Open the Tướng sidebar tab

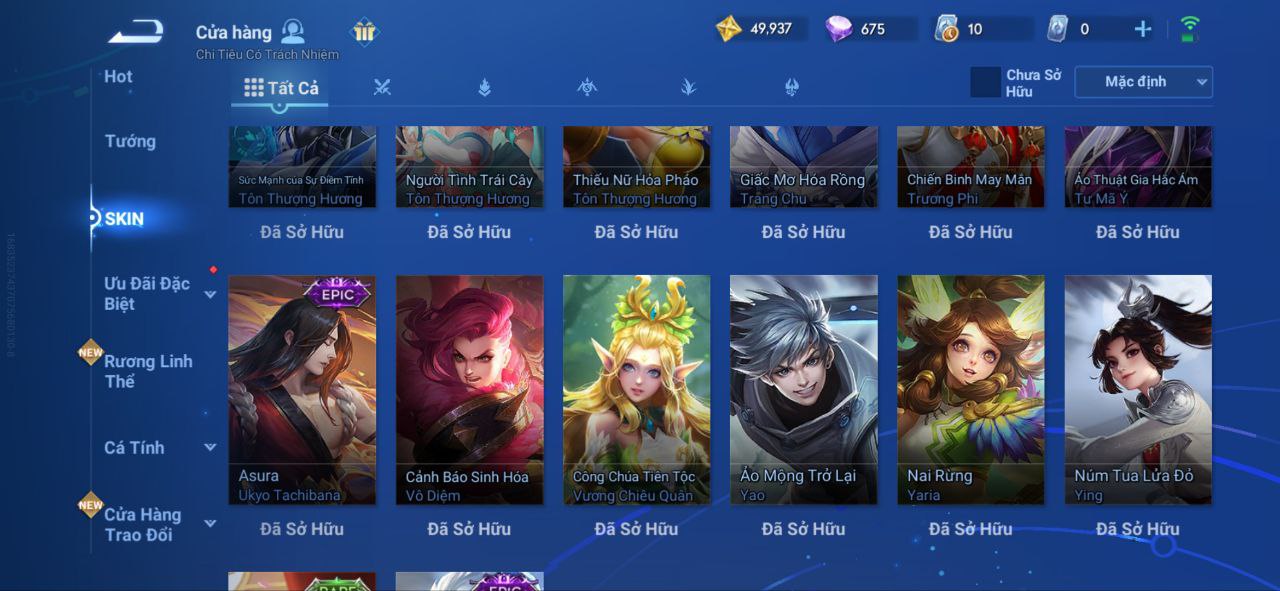(130, 142)
